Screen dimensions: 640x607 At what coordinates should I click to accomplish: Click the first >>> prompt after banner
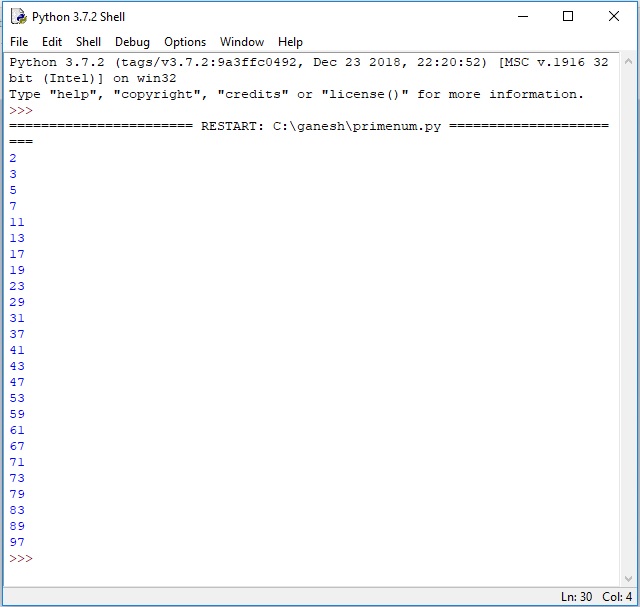(21, 110)
